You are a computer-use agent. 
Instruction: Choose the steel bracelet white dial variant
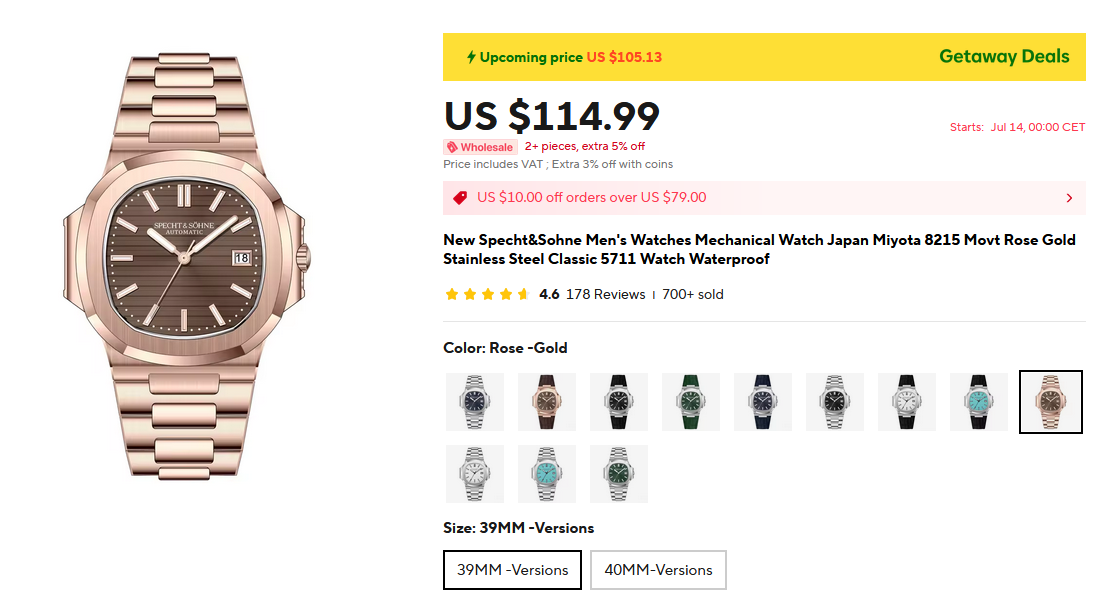click(475, 474)
